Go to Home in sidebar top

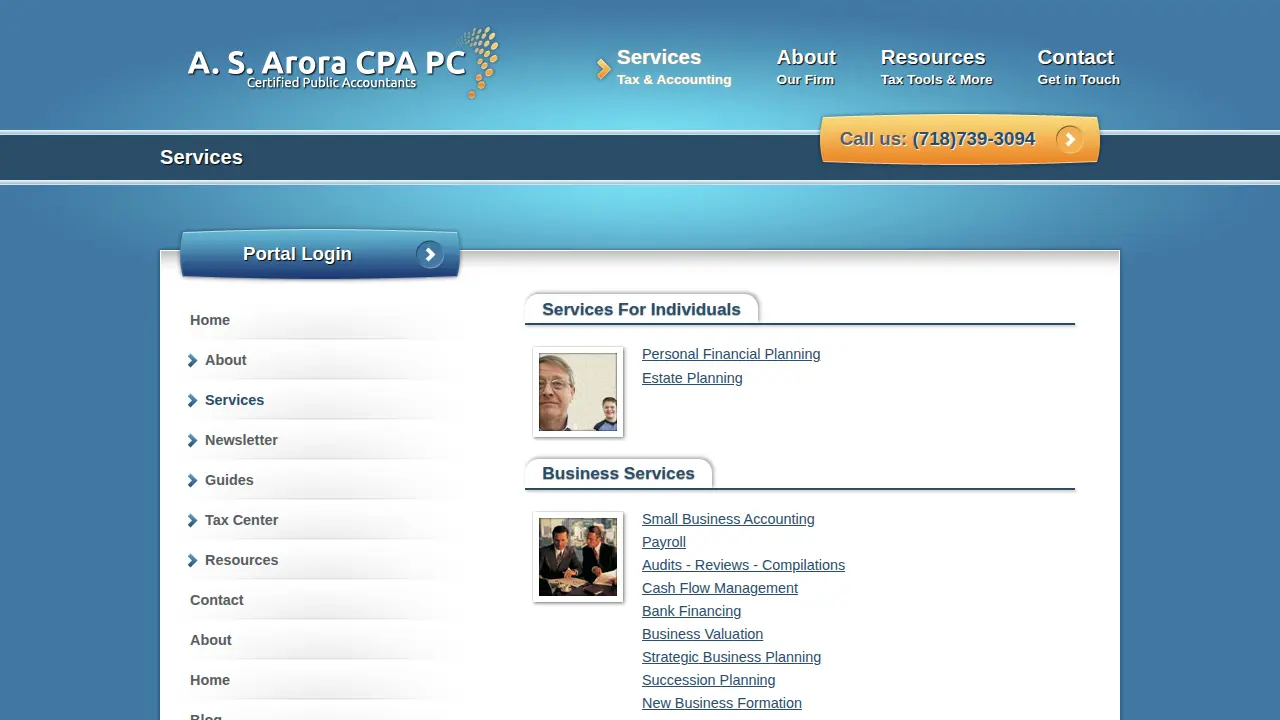[x=210, y=320]
